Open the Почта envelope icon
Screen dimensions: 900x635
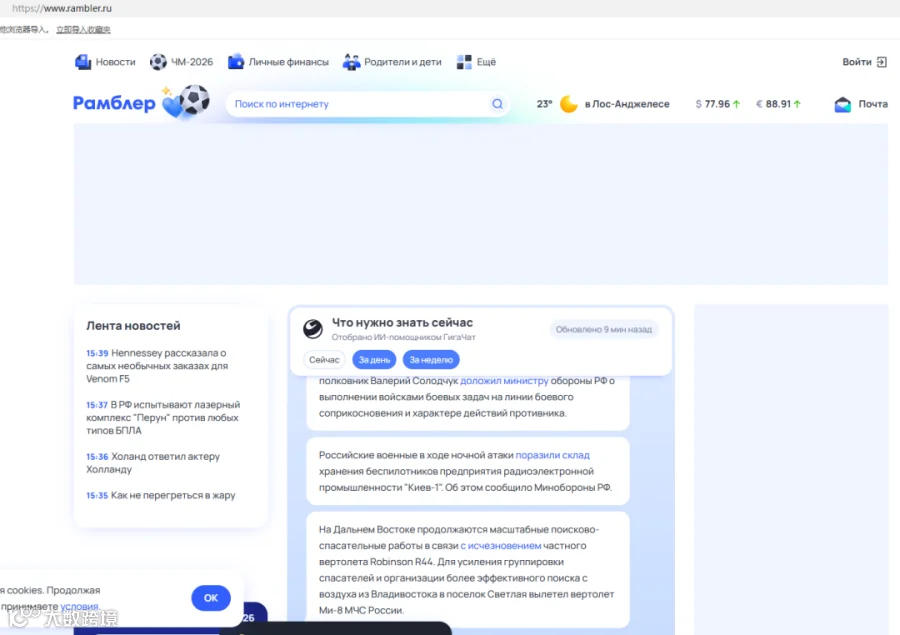tap(843, 104)
